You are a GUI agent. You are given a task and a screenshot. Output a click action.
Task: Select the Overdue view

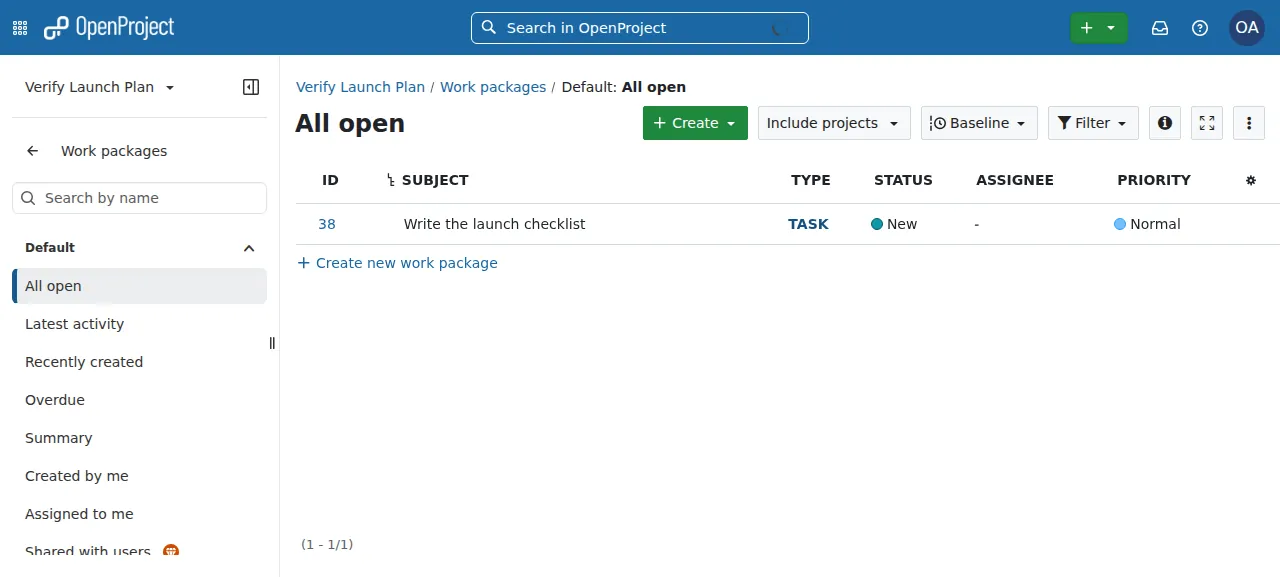[x=140, y=400]
